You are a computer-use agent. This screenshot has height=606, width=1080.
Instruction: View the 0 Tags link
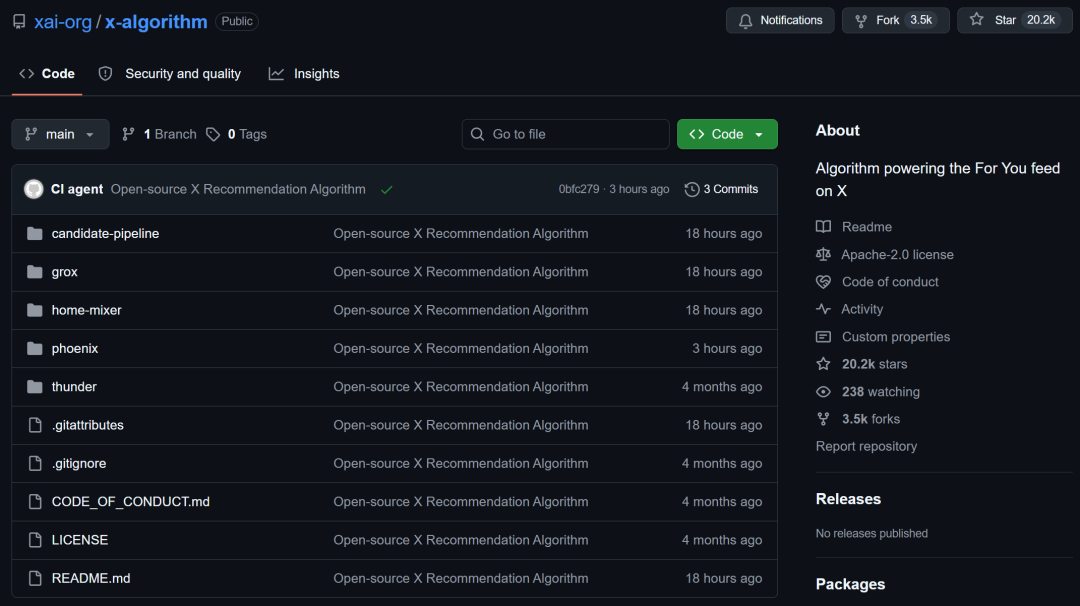(236, 134)
